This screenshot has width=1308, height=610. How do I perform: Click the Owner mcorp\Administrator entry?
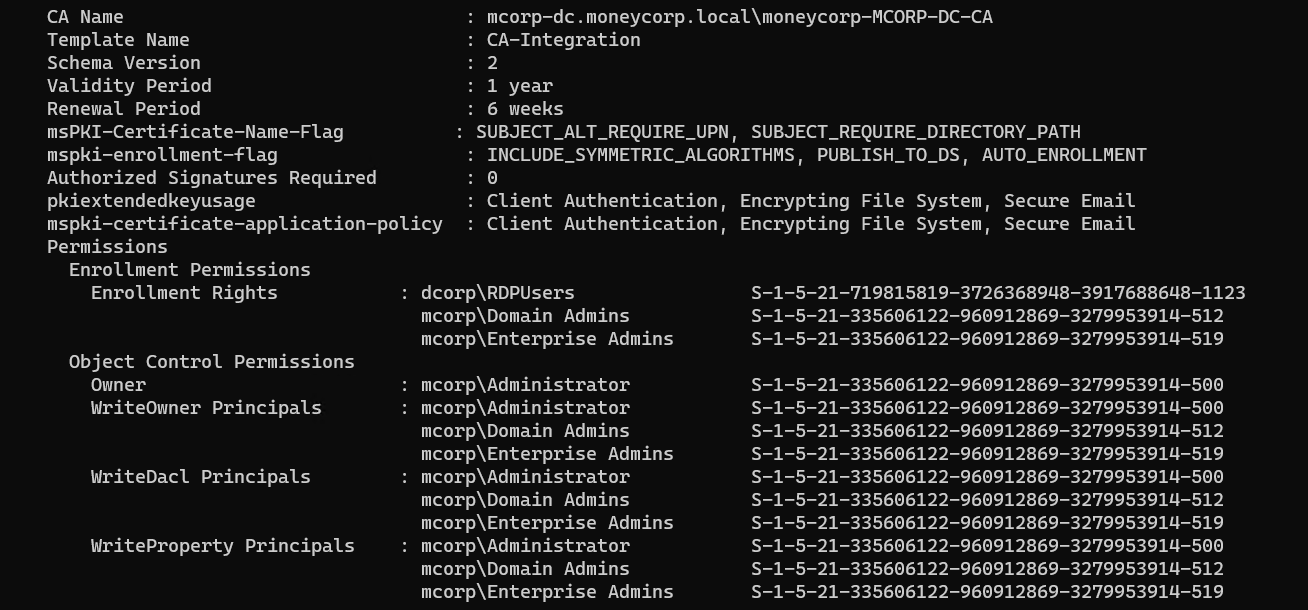pyautogui.click(x=525, y=385)
